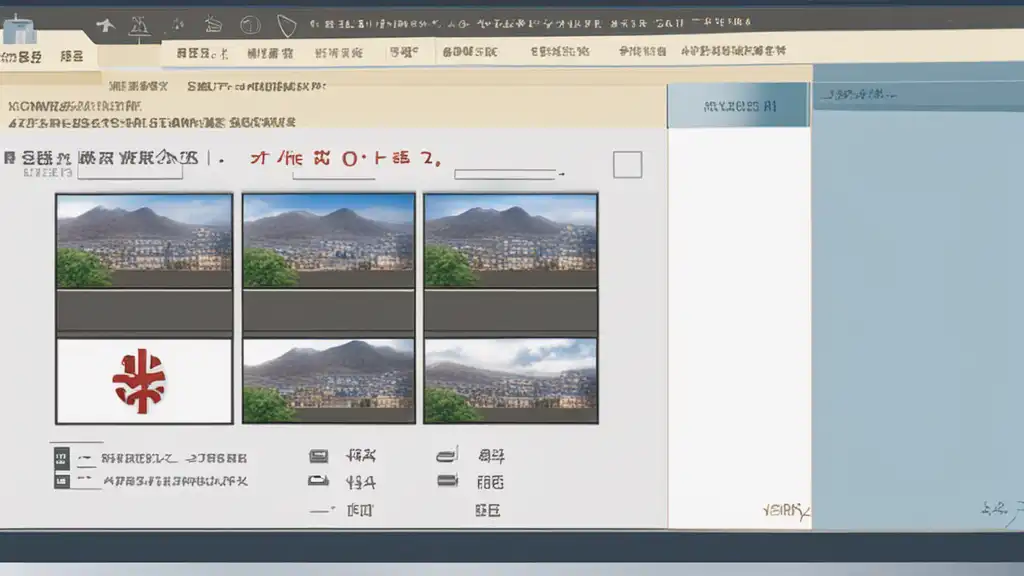Tick the empty square checkbox above the image grid

tap(628, 165)
